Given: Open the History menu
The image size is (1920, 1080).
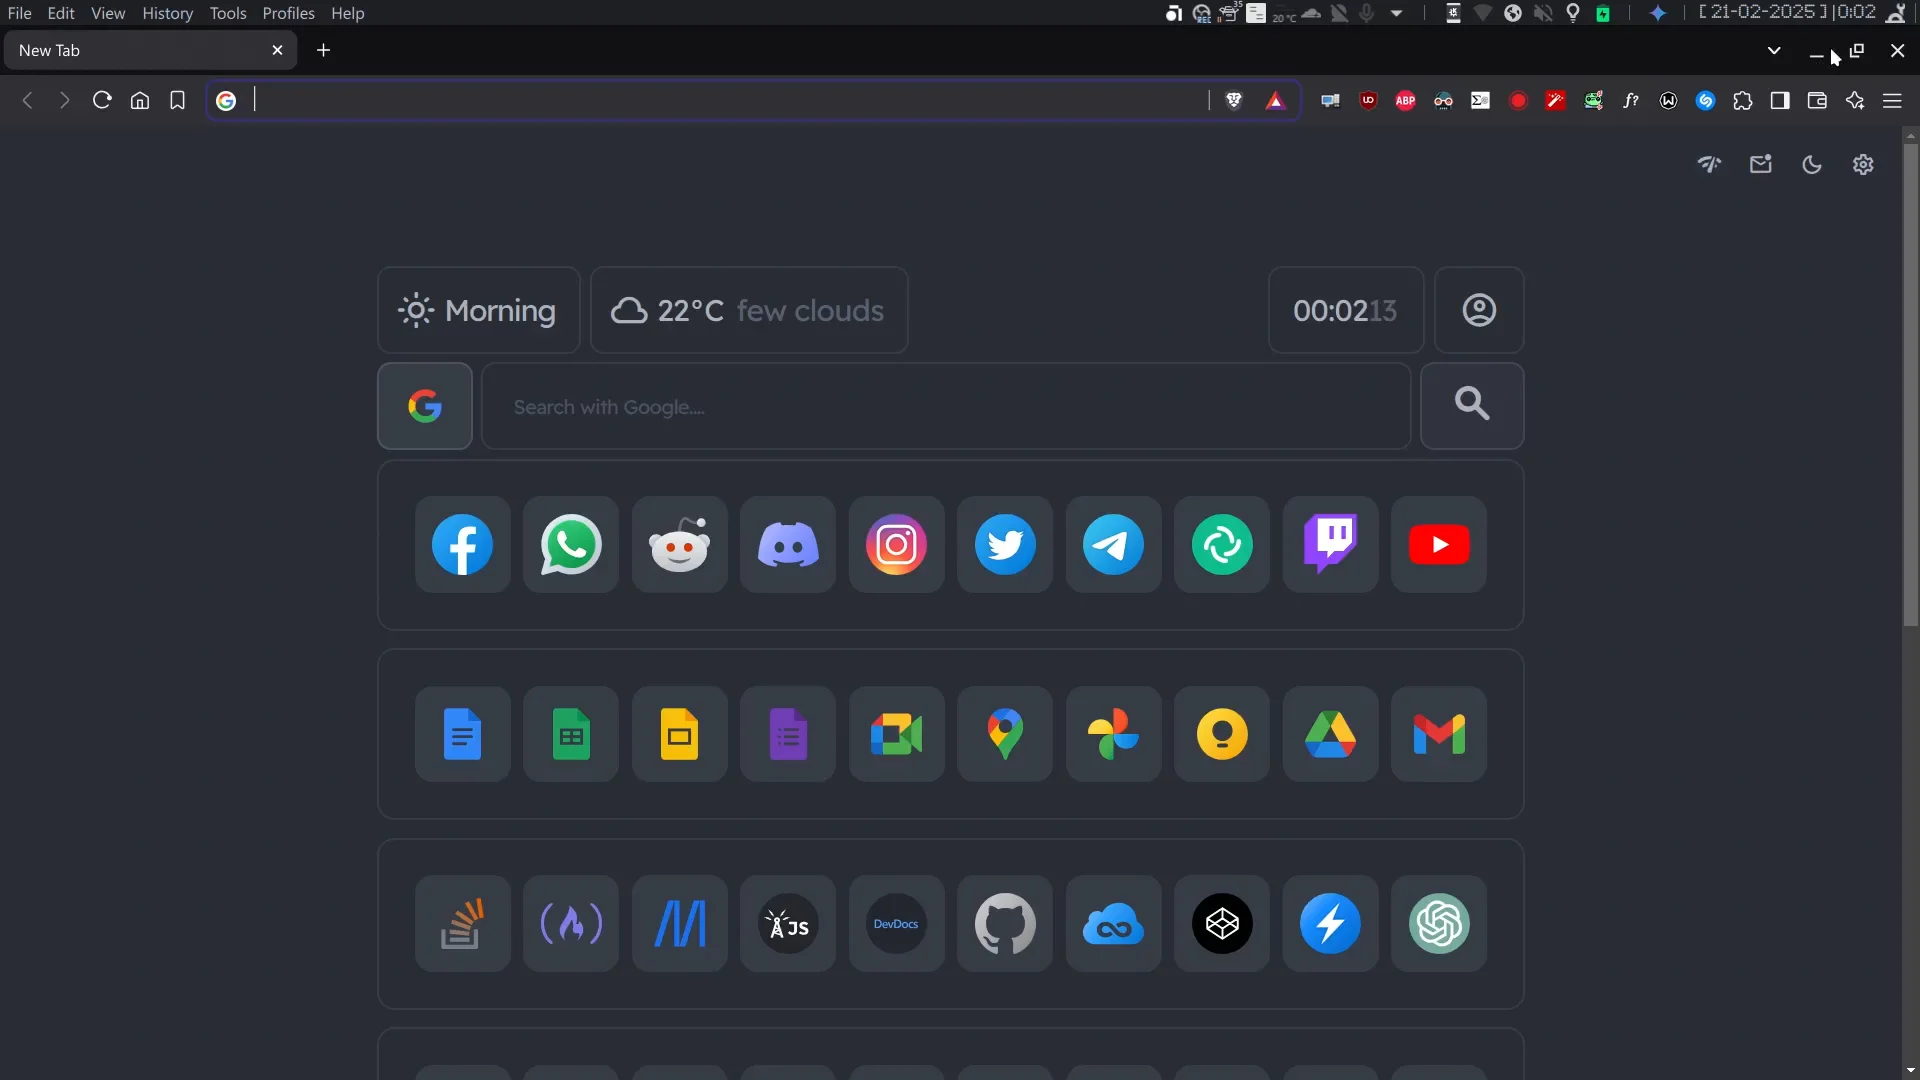Looking at the screenshot, I should pos(167,13).
